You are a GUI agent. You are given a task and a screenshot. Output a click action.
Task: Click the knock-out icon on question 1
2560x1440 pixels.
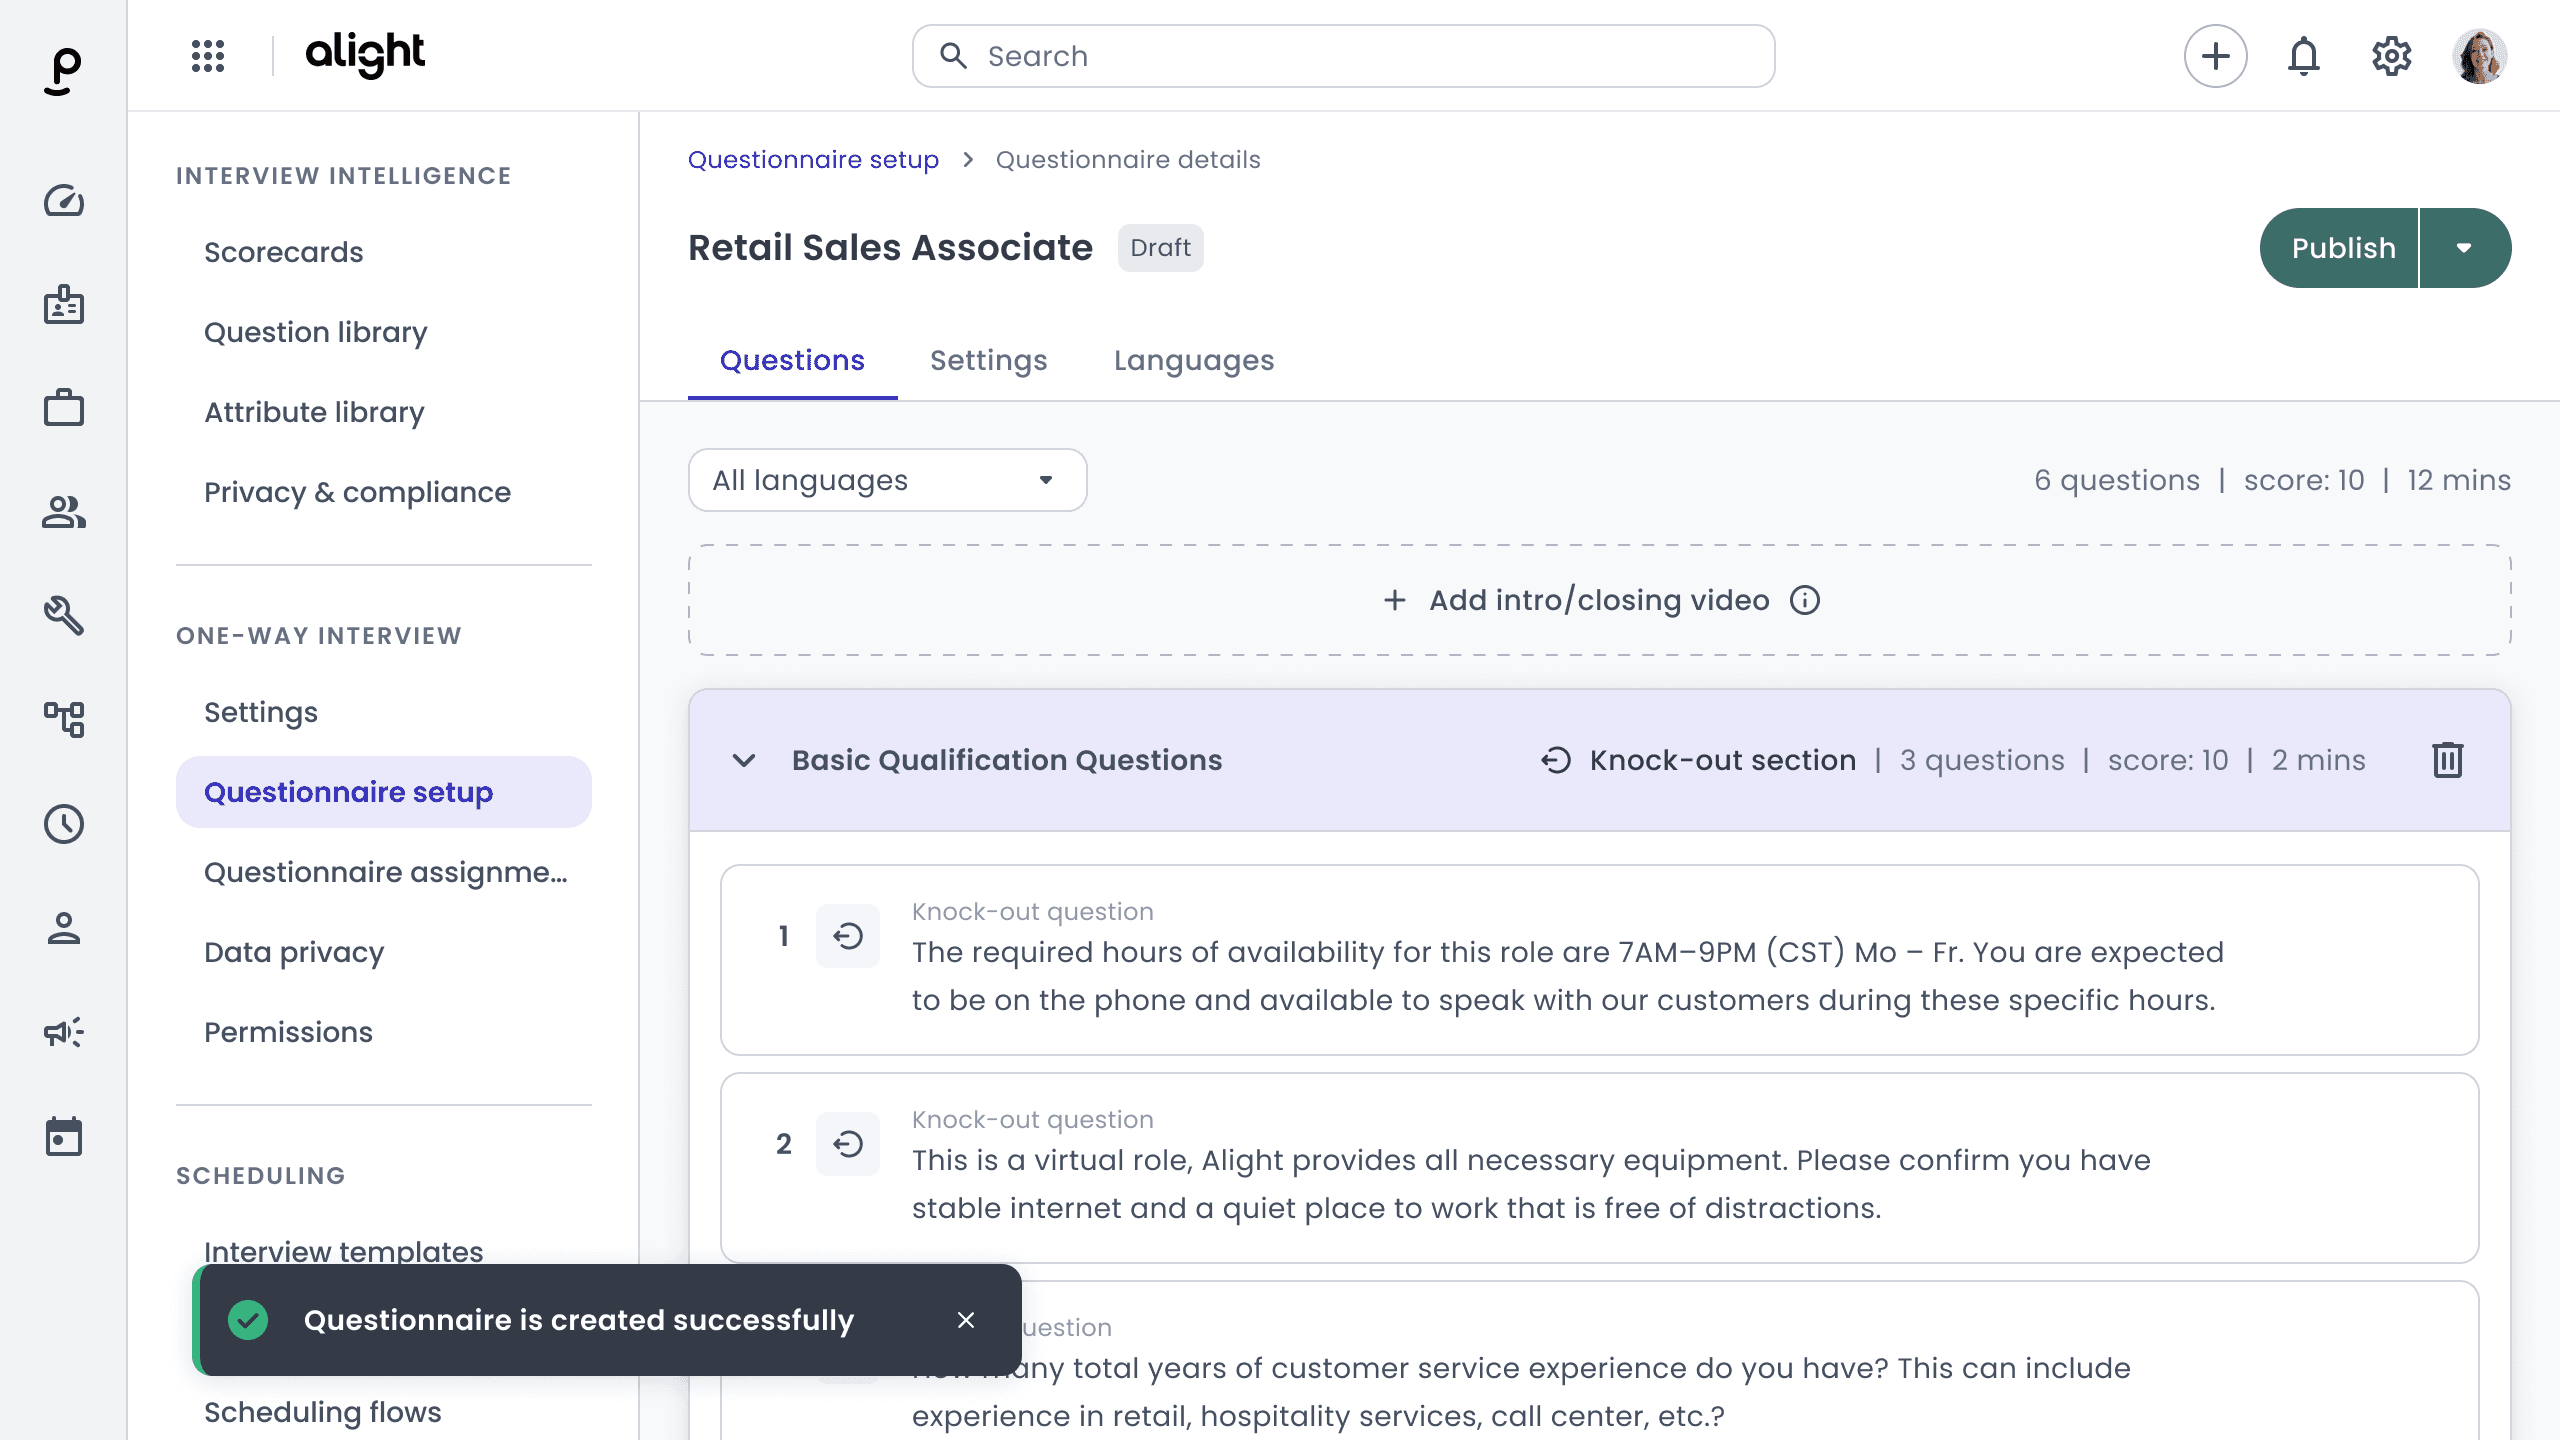(x=847, y=936)
